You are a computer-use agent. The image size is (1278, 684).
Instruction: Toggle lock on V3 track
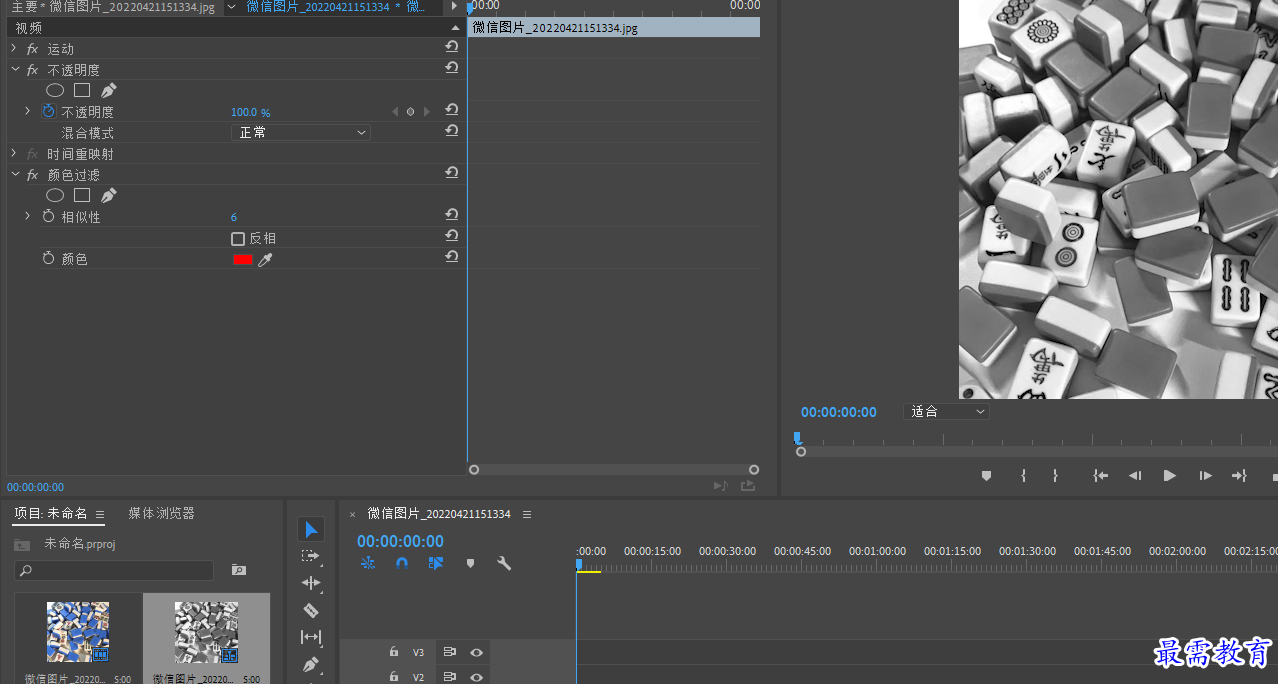tap(394, 652)
